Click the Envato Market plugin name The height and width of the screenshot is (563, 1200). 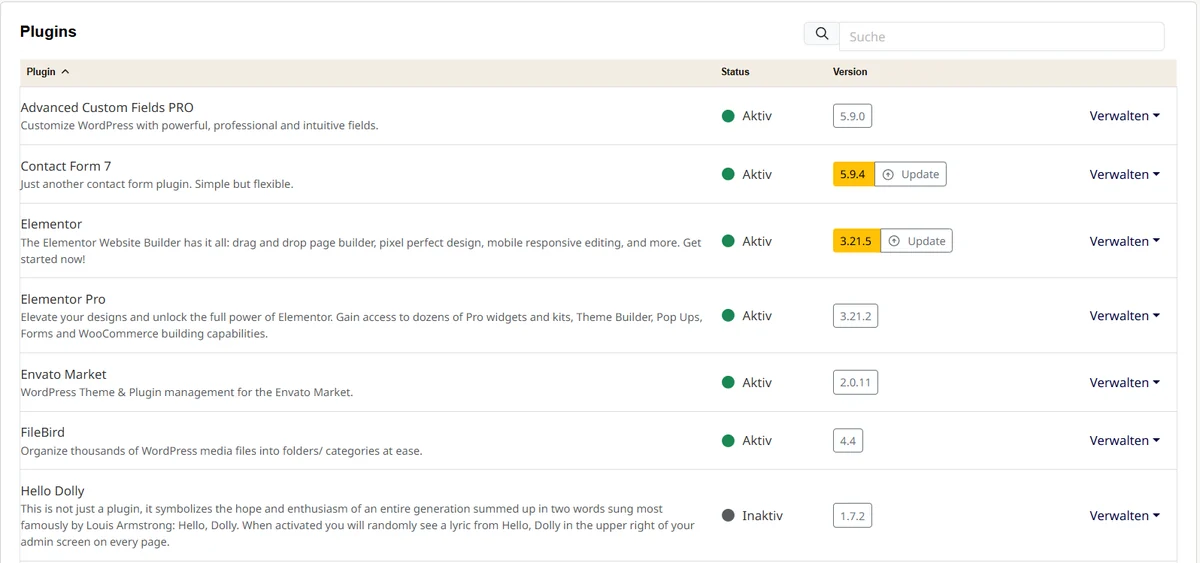(63, 374)
